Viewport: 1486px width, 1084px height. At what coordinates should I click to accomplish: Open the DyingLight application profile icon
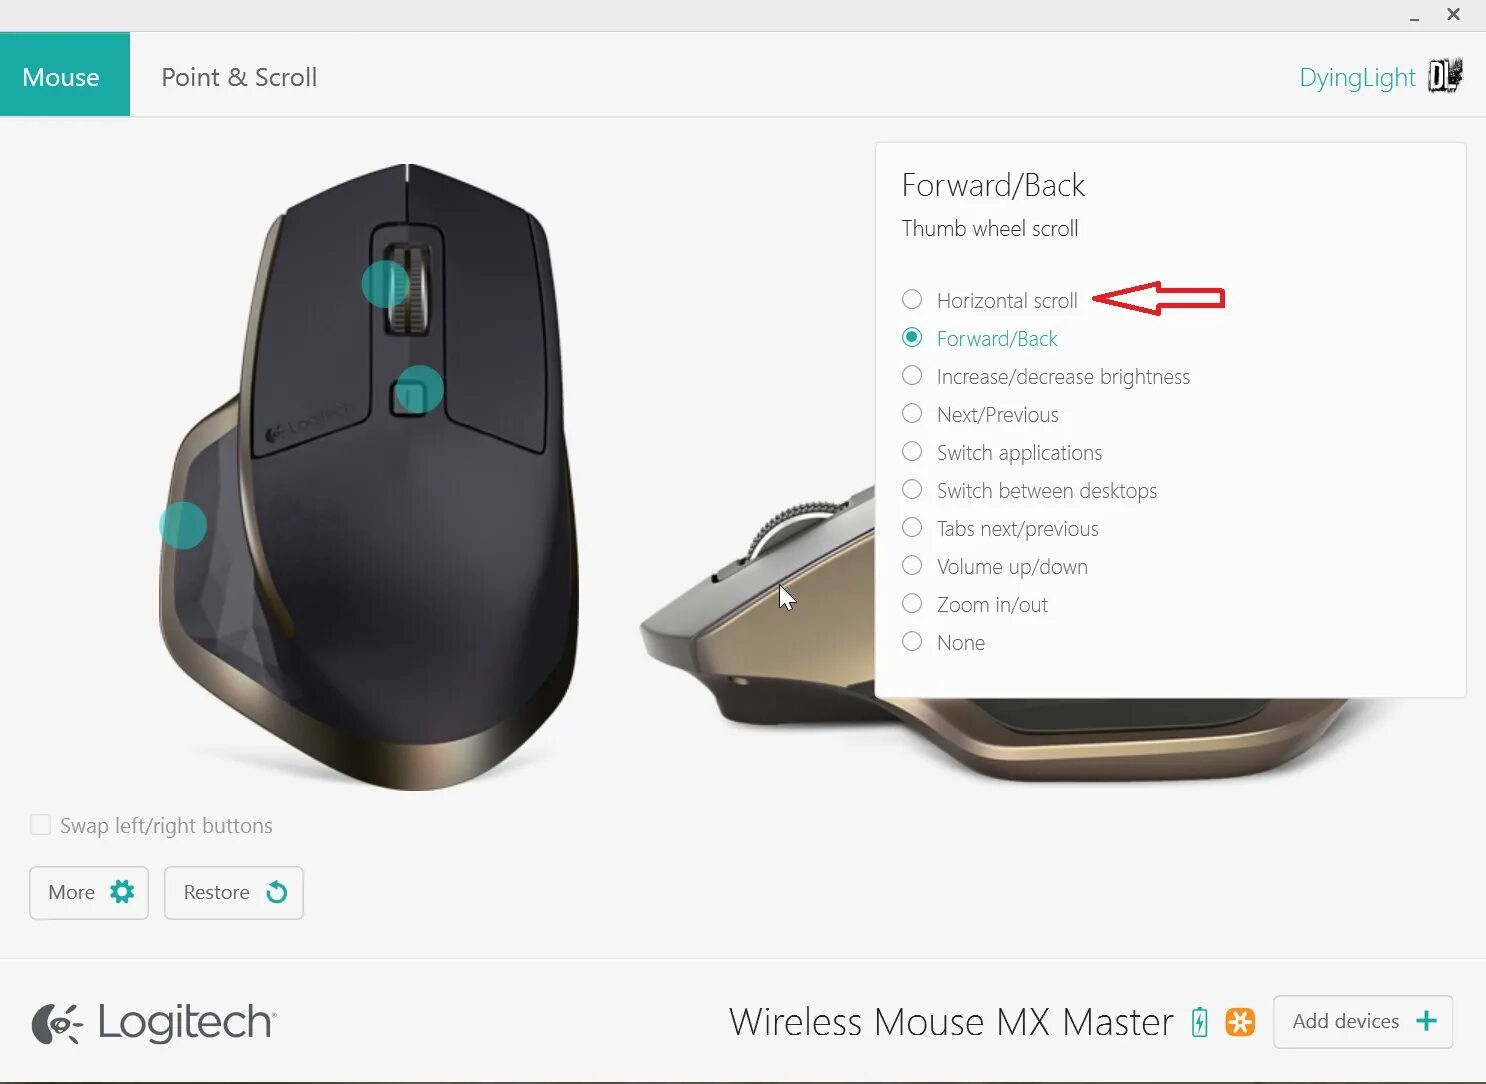[1445, 76]
